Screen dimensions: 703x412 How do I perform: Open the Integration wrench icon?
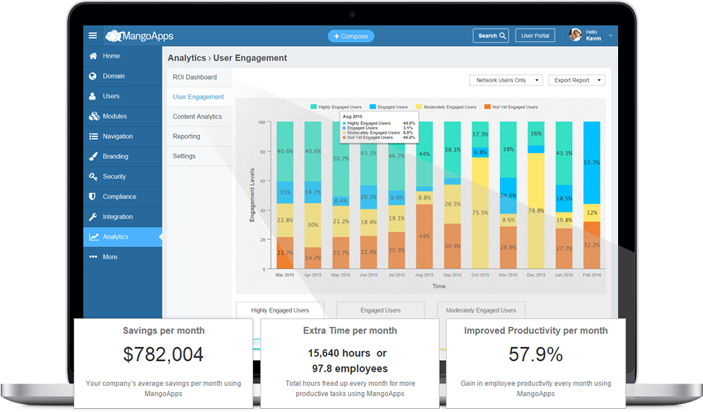click(x=93, y=217)
